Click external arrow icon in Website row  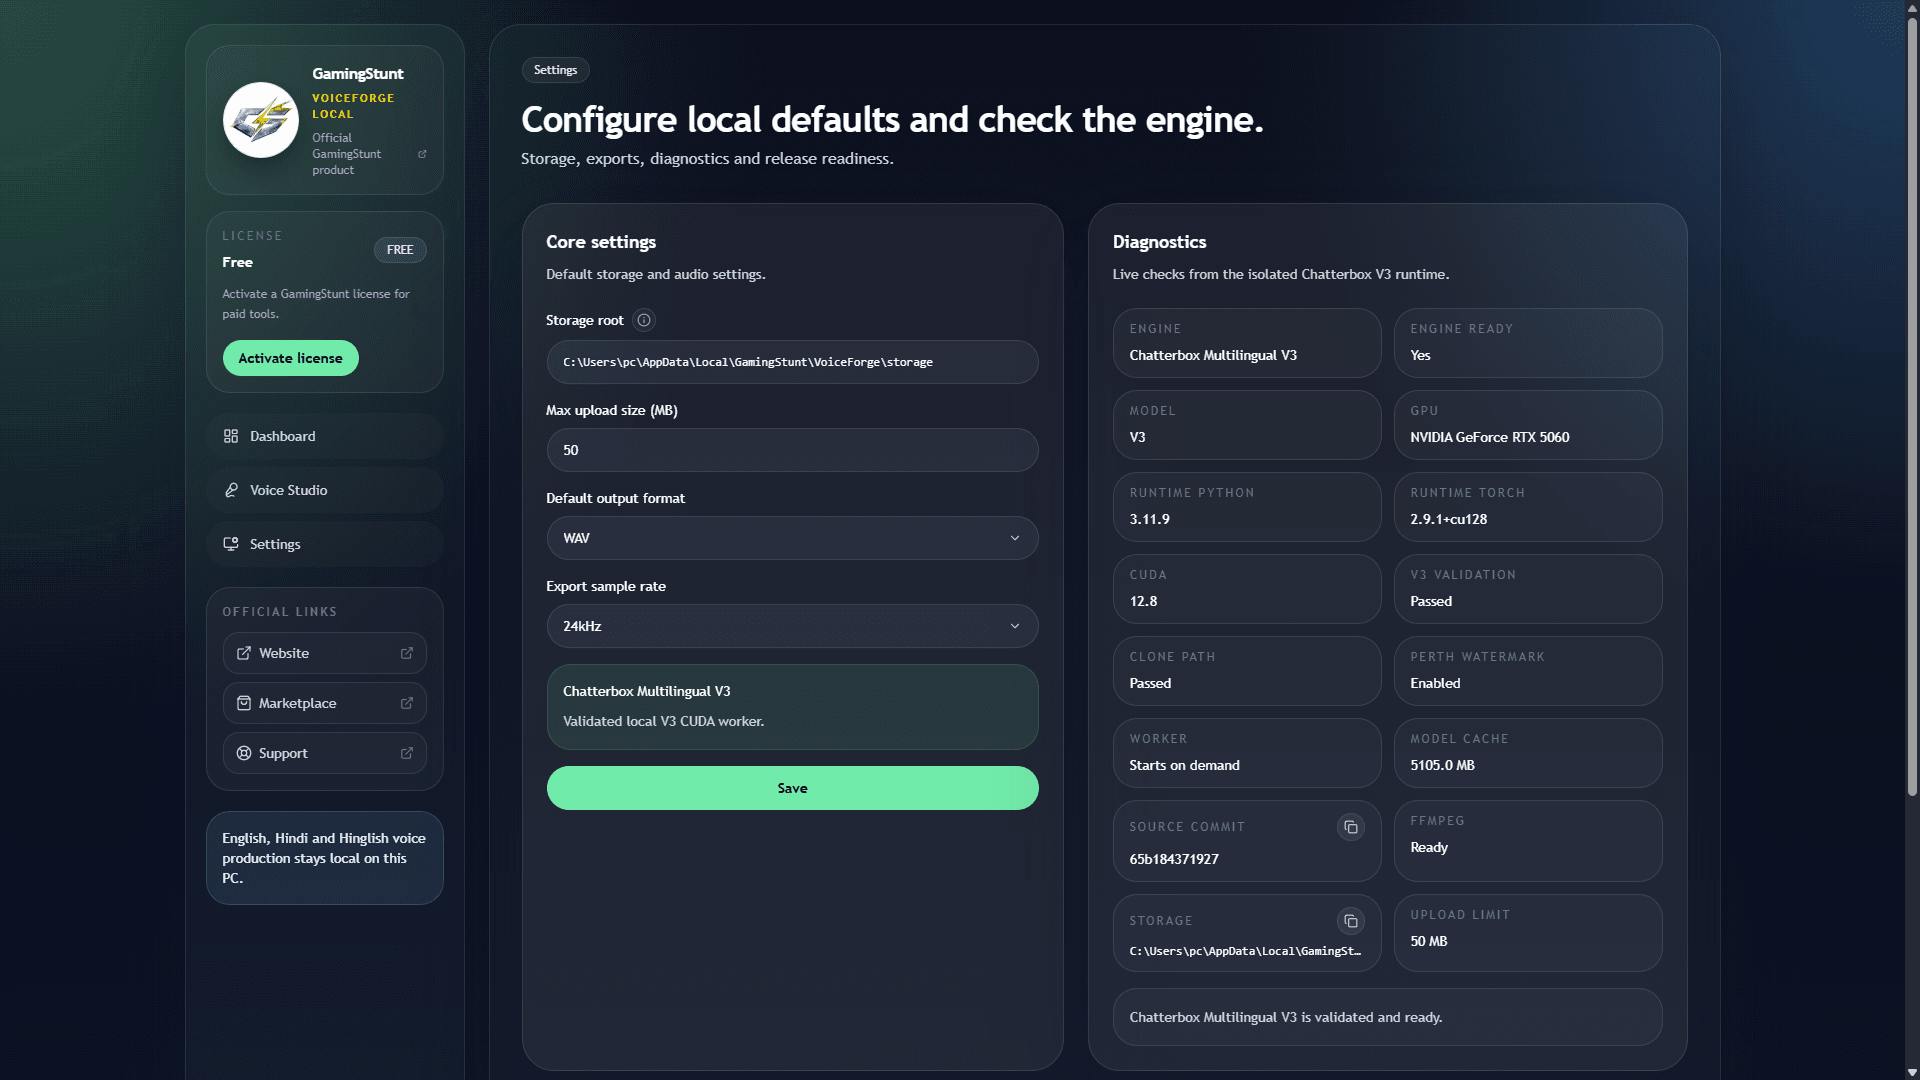(x=407, y=653)
